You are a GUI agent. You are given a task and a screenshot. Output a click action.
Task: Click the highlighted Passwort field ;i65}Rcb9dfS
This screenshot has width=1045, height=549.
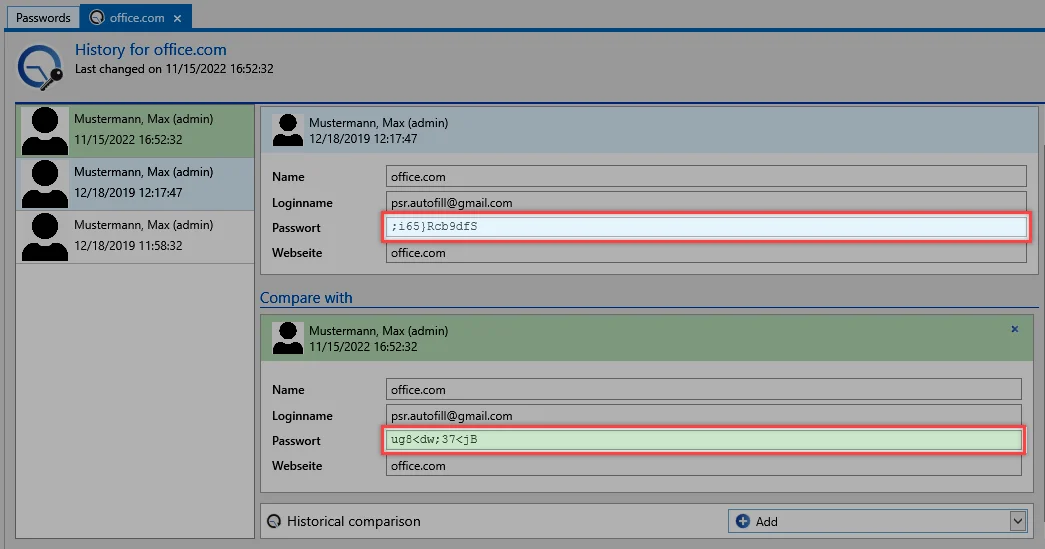pos(706,227)
